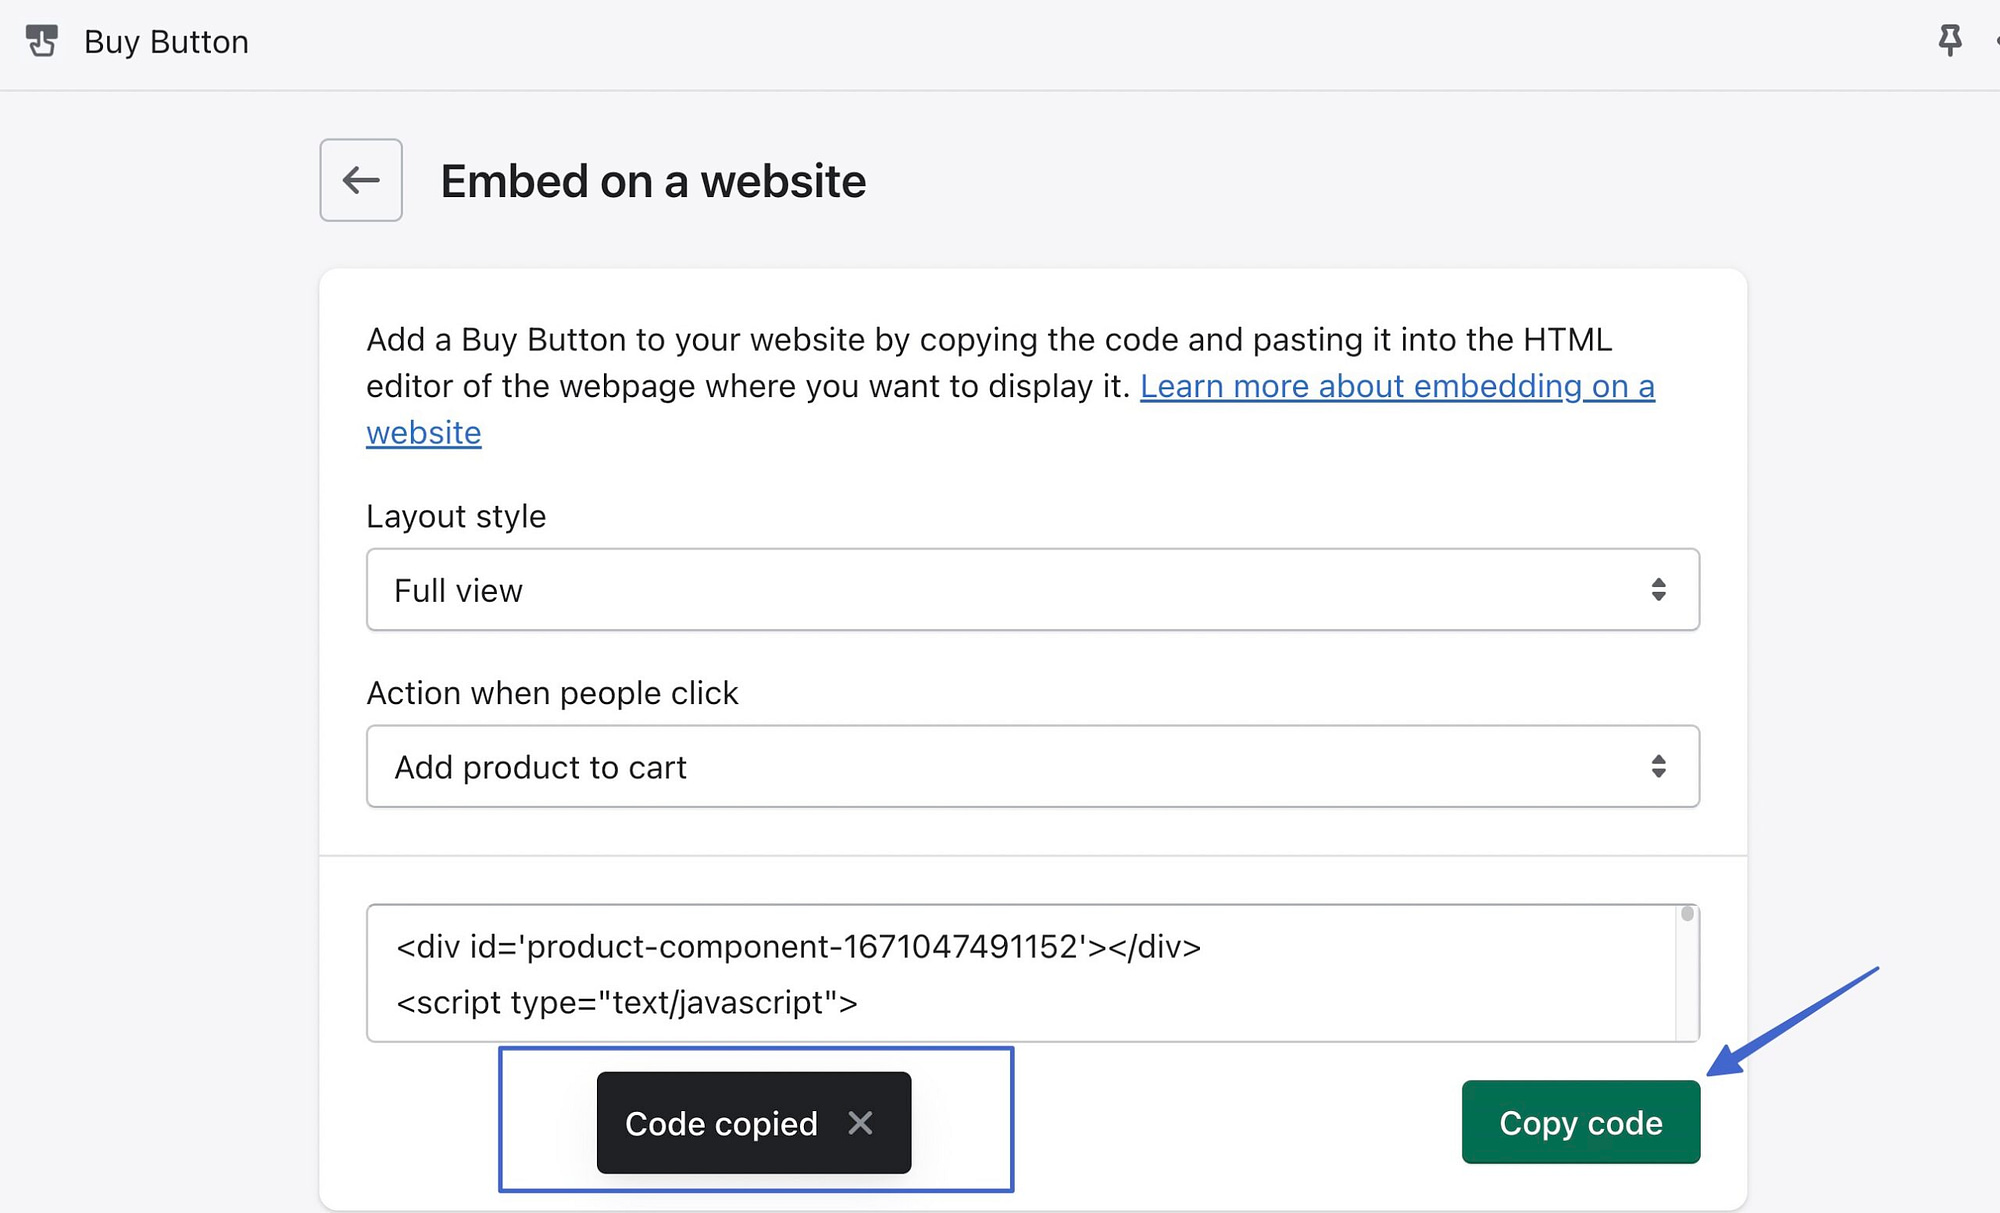The width and height of the screenshot is (2000, 1213).
Task: Change Full view to another layout option
Action: click(1030, 590)
